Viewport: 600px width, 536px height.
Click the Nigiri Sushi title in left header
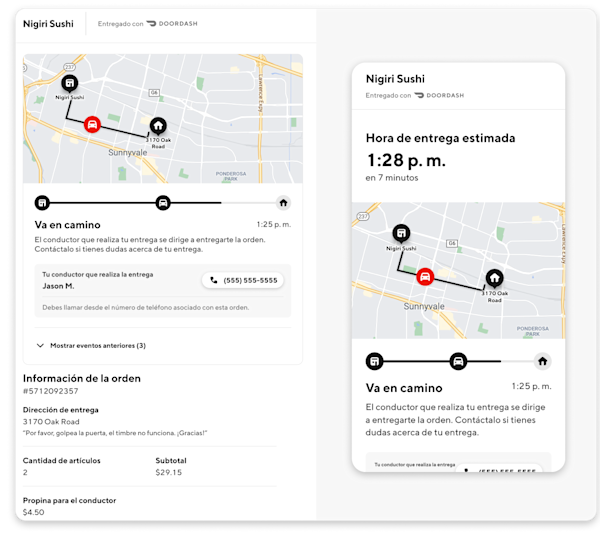tap(48, 24)
